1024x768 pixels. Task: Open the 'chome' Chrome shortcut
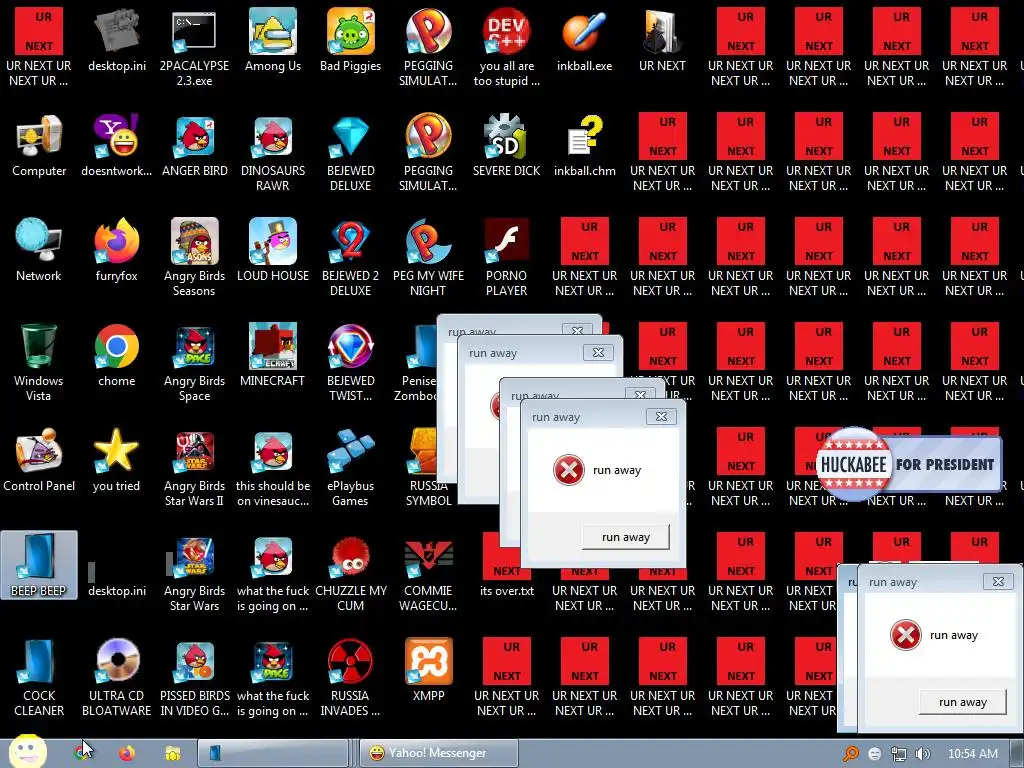click(116, 356)
